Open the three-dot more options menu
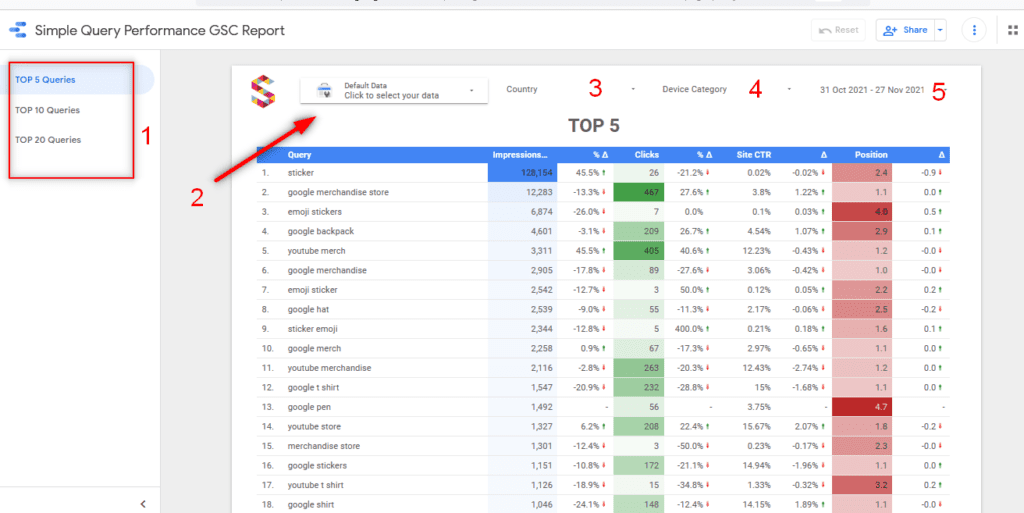This screenshot has width=1024, height=513. 974,30
